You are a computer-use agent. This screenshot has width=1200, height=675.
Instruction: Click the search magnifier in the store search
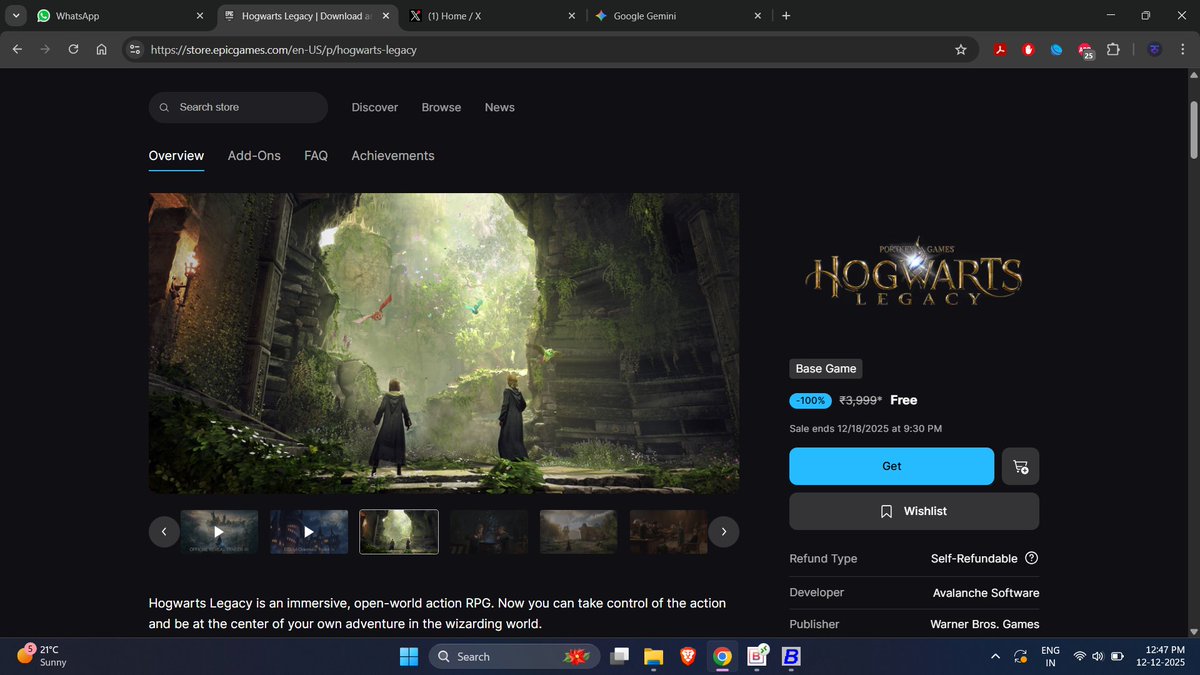(x=164, y=107)
